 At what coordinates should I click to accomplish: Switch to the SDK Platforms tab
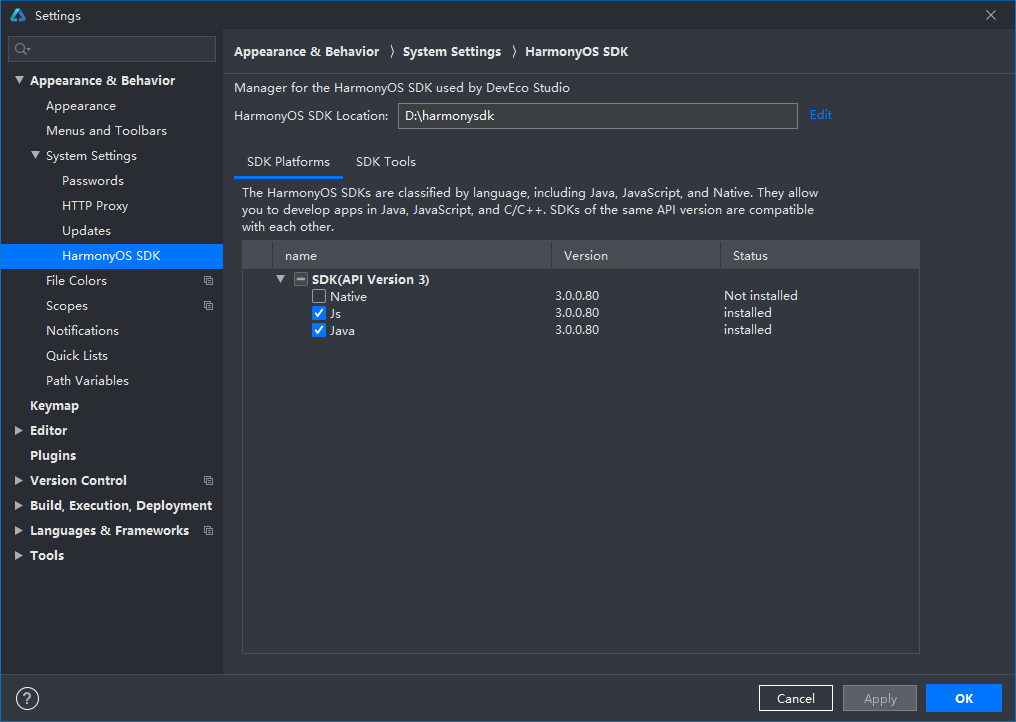coord(288,161)
